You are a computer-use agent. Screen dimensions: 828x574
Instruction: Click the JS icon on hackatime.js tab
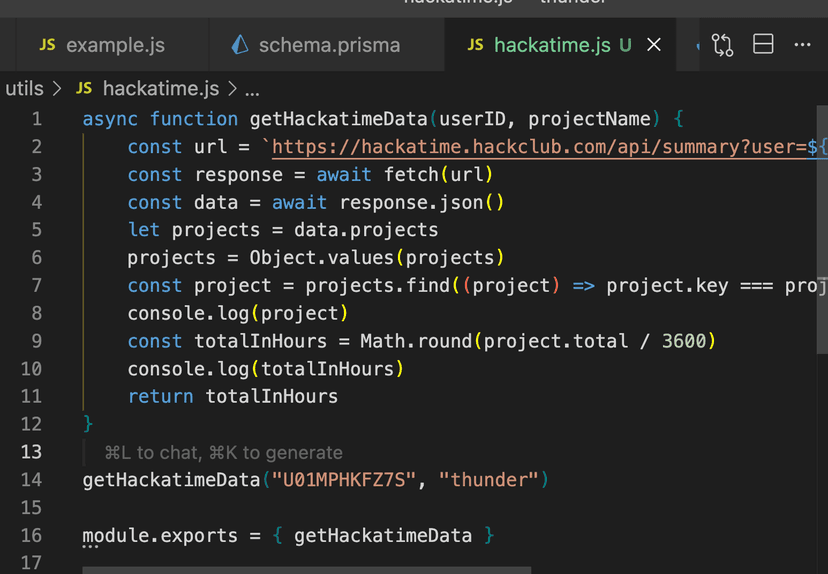pyautogui.click(x=476, y=45)
